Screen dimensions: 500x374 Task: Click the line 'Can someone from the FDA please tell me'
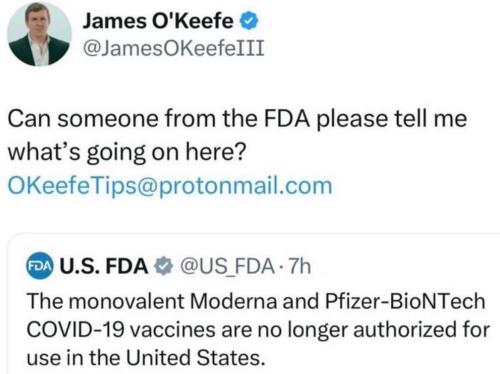pos(237,119)
